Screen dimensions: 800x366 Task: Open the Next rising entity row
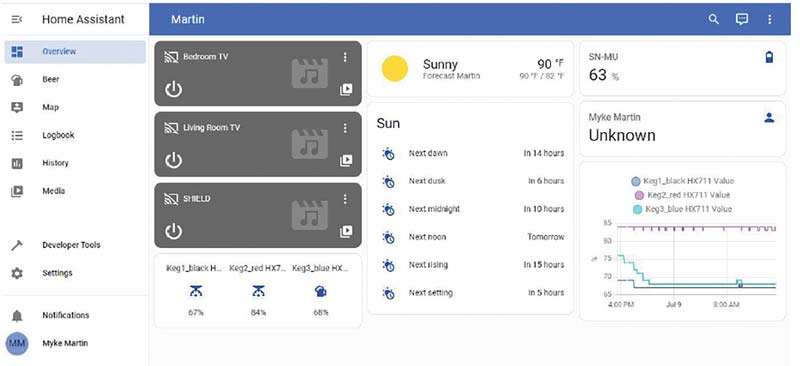pyautogui.click(x=470, y=265)
